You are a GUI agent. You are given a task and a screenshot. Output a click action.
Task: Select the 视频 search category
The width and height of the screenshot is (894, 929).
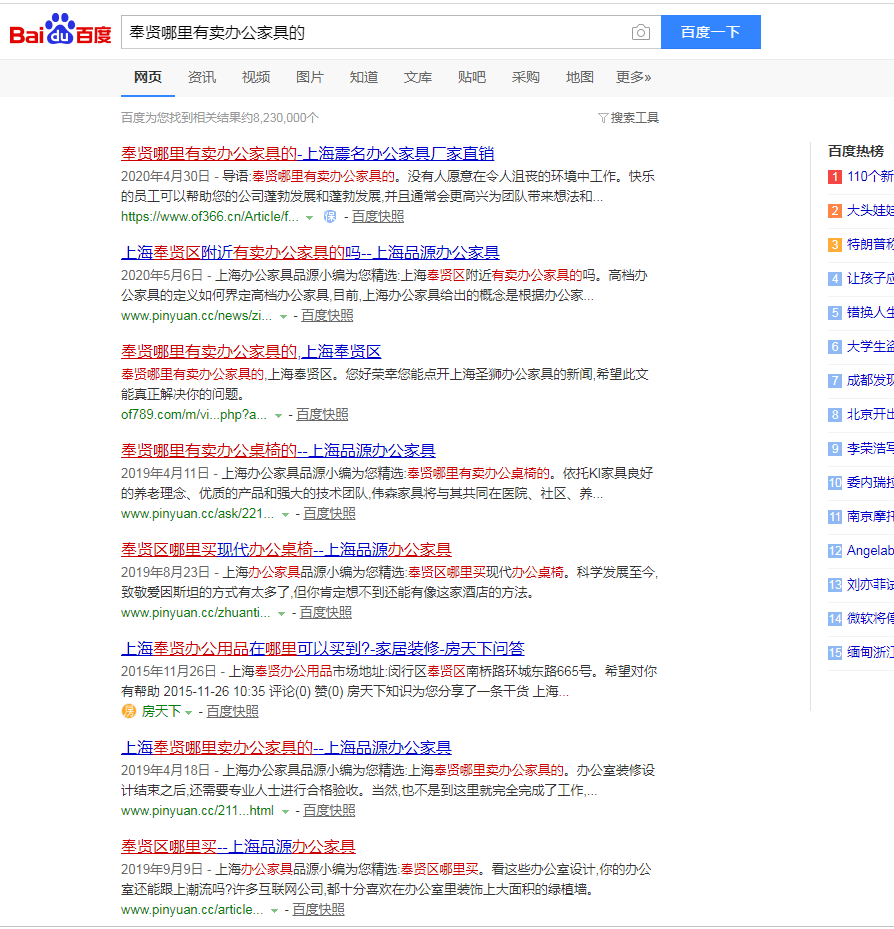(256, 77)
